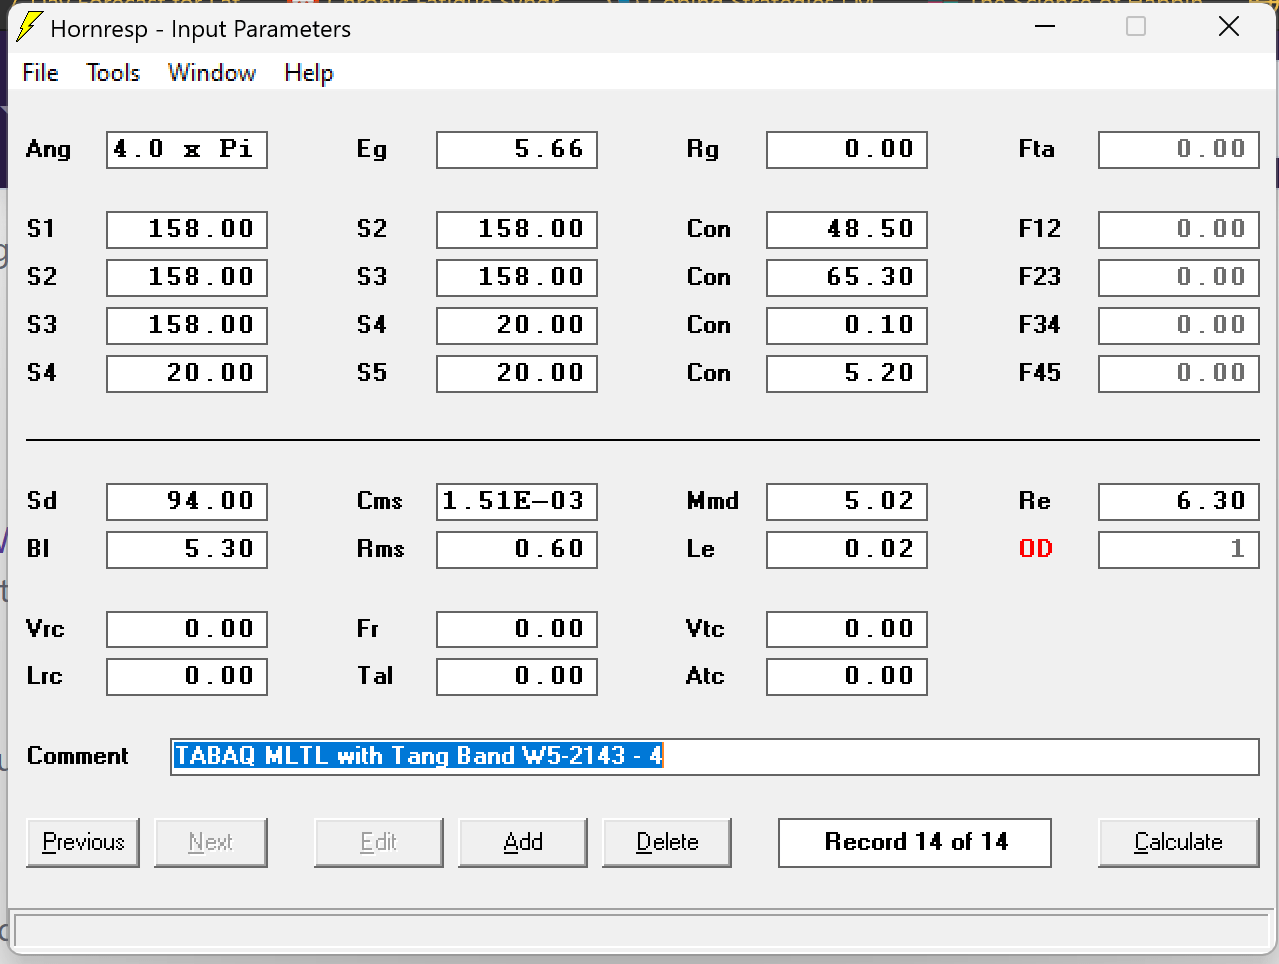Click the S5 field with 20.00
This screenshot has width=1279, height=964.
[x=517, y=373]
